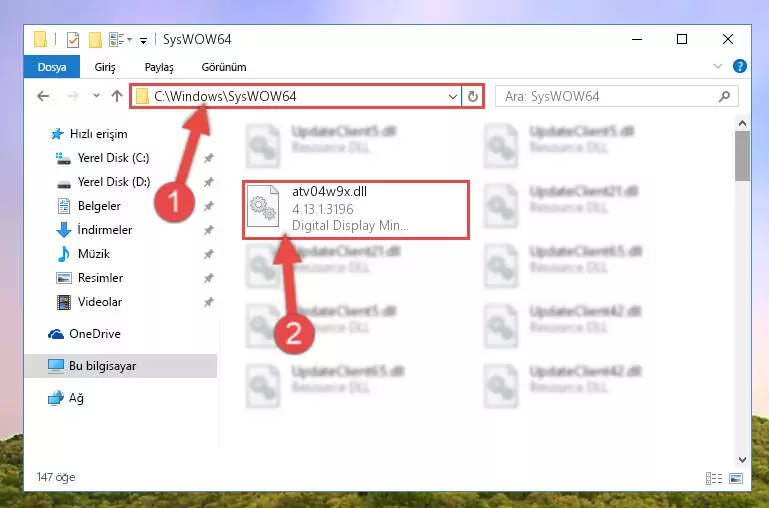The image size is (769, 508).
Task: Click the vertical scrollbar thumb
Action: tap(742, 156)
